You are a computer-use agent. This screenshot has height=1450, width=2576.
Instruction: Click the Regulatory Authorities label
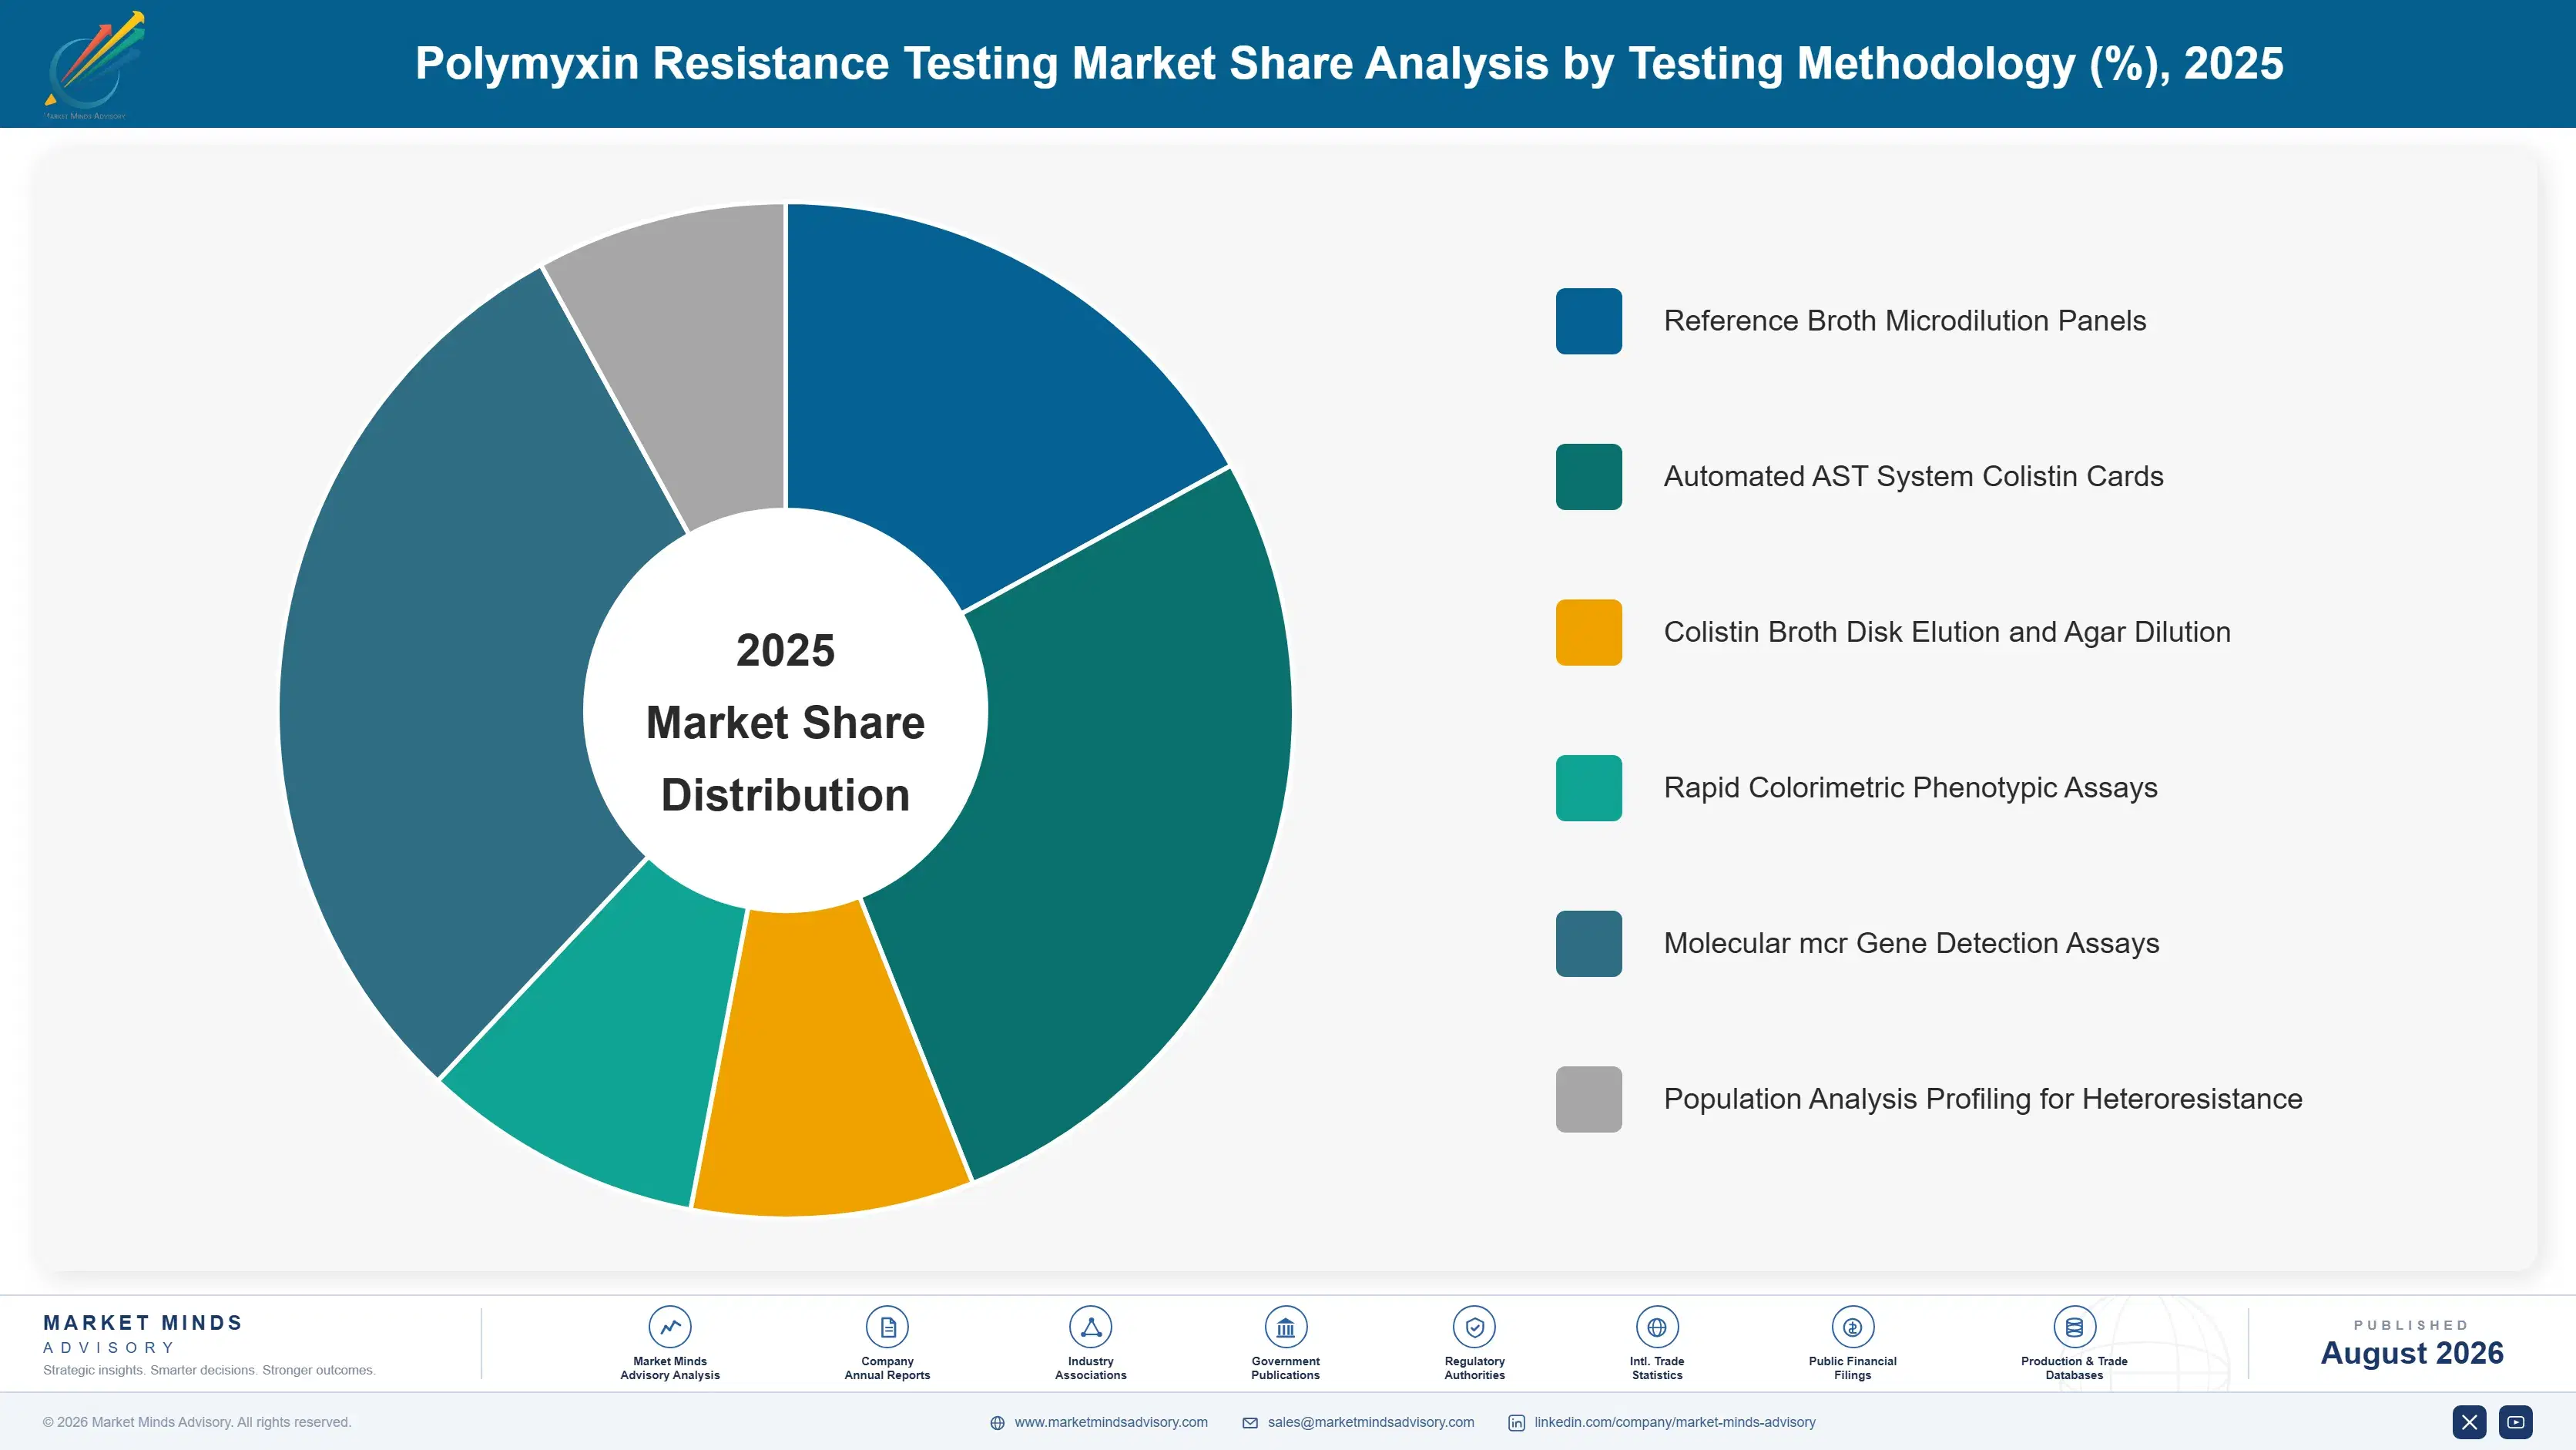[1474, 1368]
